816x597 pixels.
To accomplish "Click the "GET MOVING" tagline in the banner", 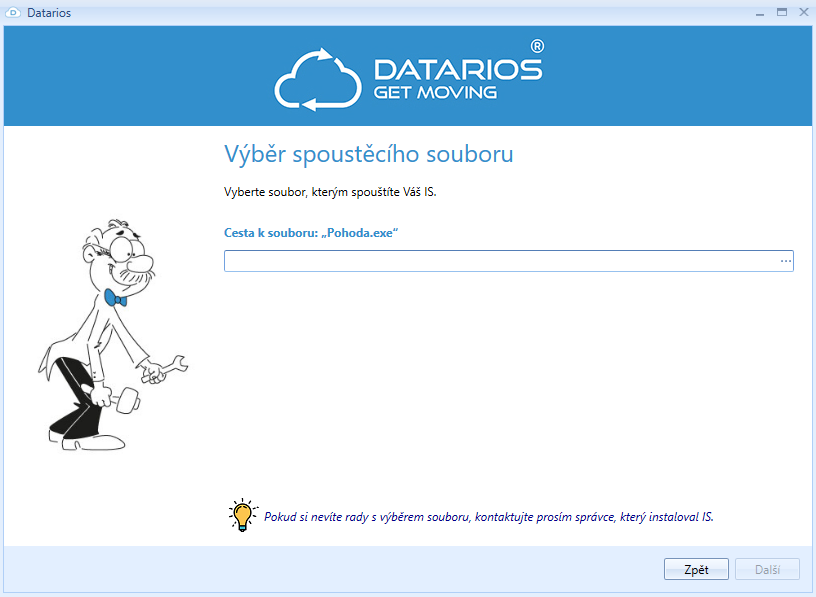I will coord(435,93).
